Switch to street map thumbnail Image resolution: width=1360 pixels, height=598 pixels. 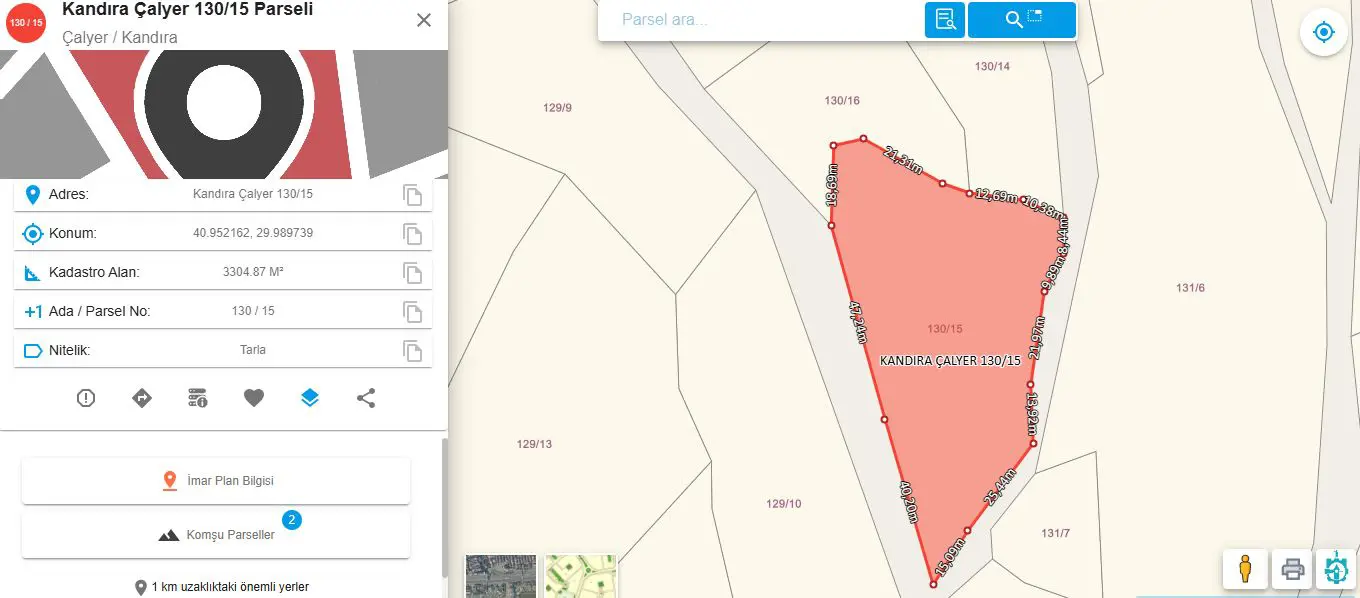coord(581,576)
